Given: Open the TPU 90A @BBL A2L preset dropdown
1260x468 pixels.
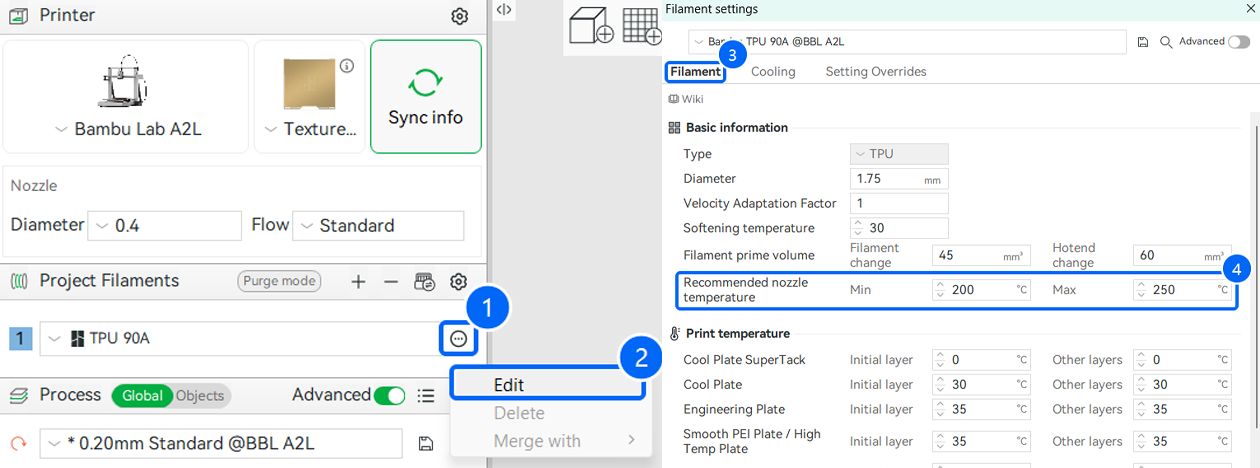Looking at the screenshot, I should 907,42.
